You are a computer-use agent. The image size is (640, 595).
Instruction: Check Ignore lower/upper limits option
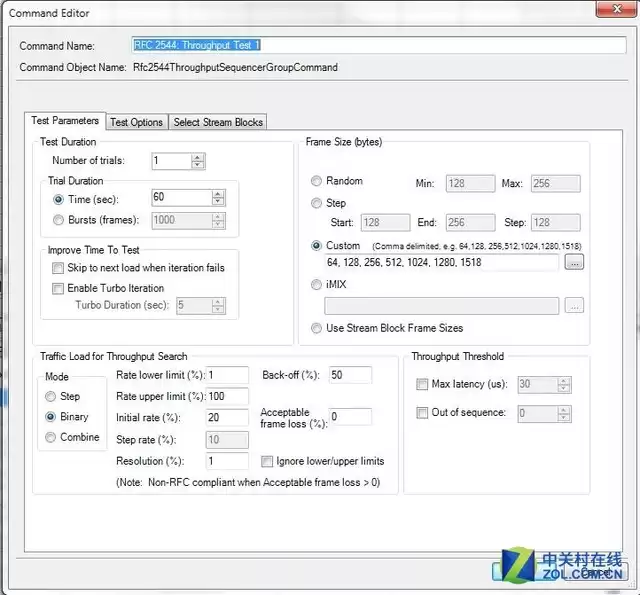click(267, 461)
